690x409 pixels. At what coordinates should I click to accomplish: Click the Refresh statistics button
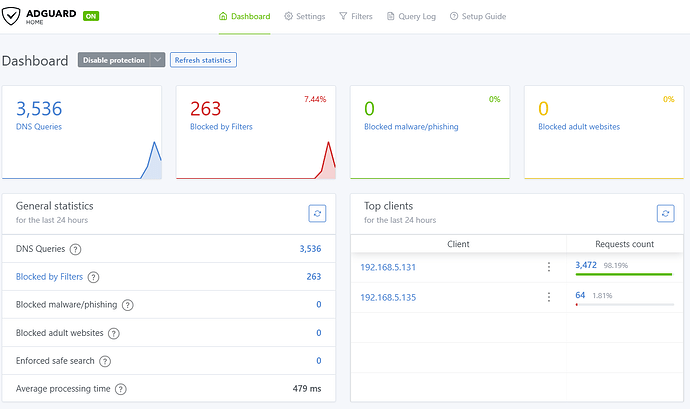tap(203, 60)
